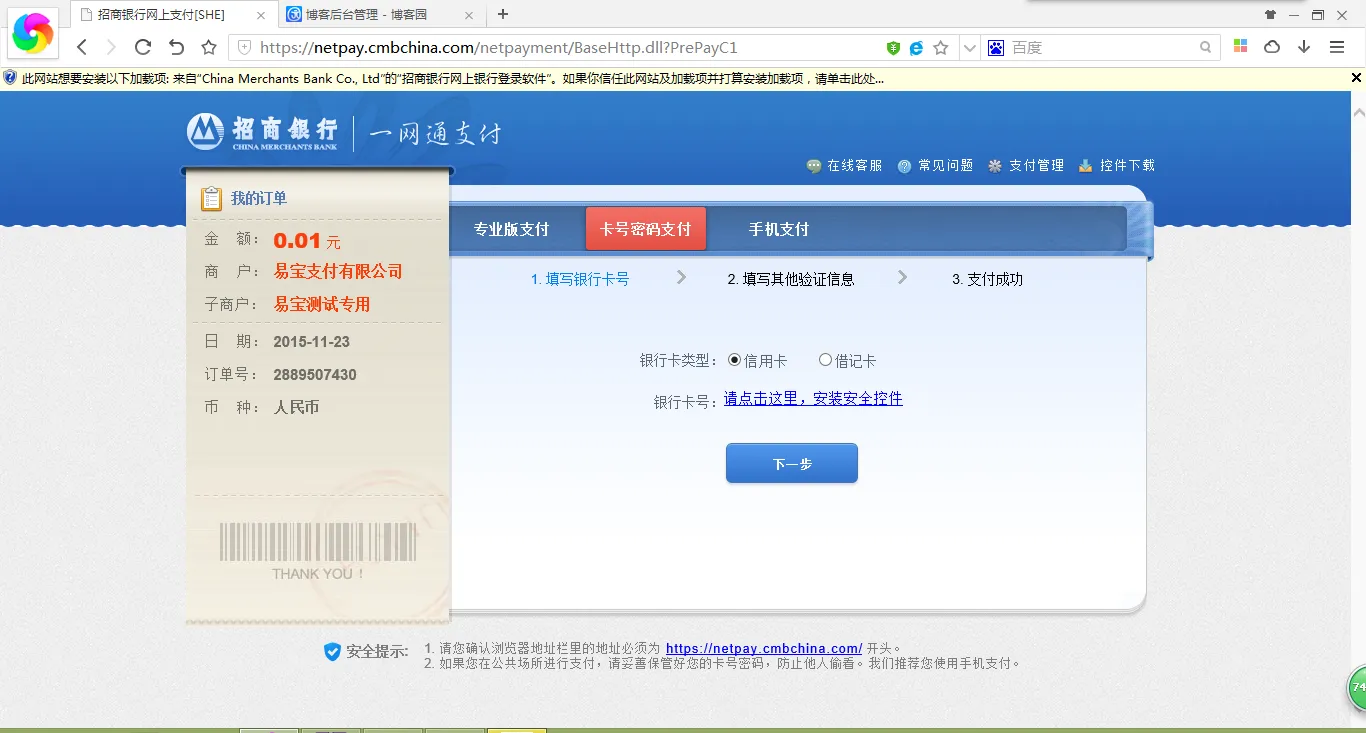Open the cloud sync icon in toolbar
Screen dimensions: 1366x733
1272,47
